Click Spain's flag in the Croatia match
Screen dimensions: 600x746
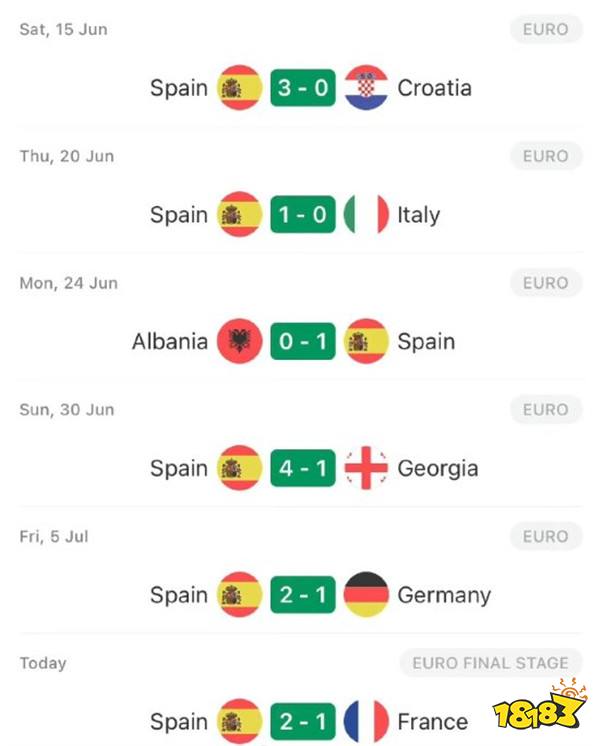coord(239,88)
